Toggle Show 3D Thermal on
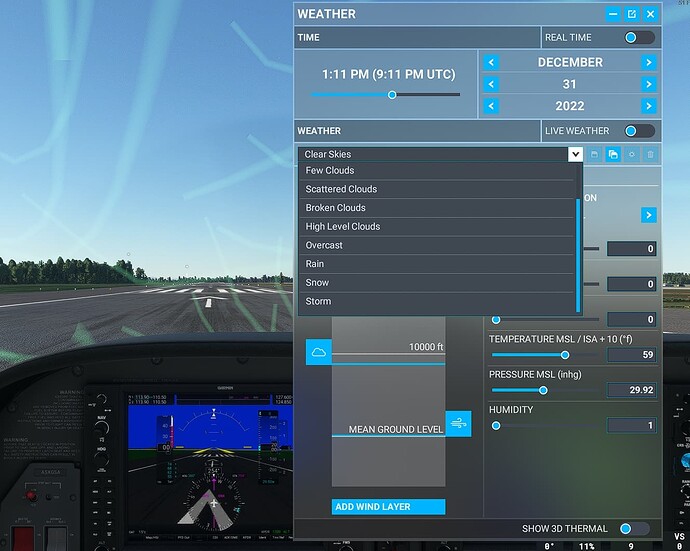The image size is (690, 551). [633, 529]
